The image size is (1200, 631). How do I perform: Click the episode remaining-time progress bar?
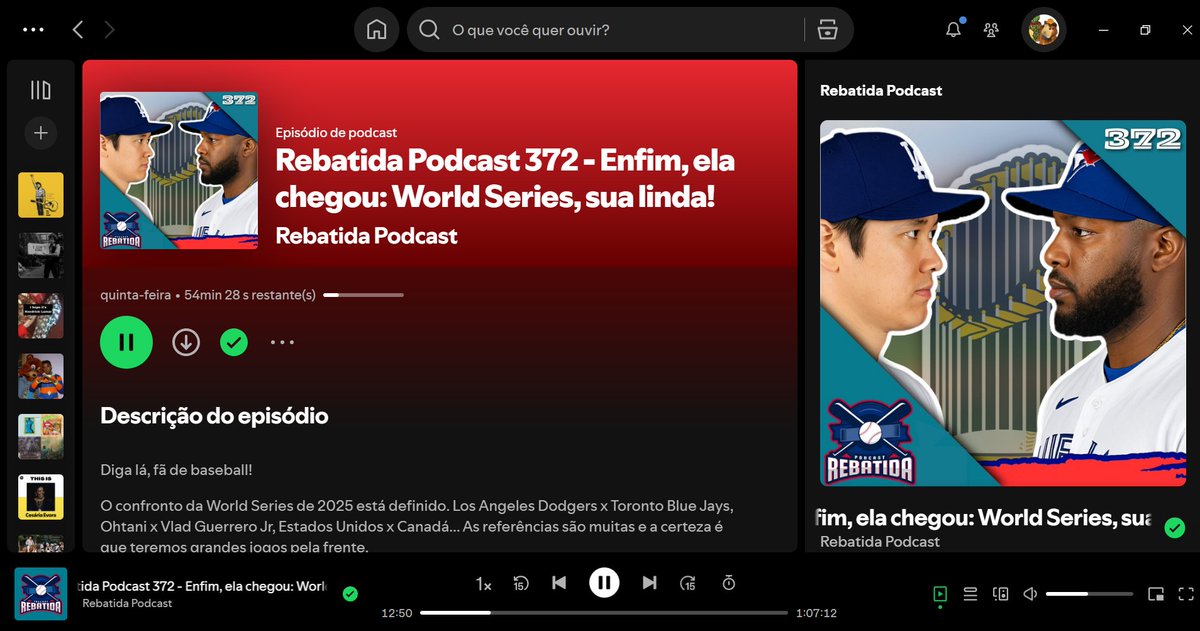363,295
